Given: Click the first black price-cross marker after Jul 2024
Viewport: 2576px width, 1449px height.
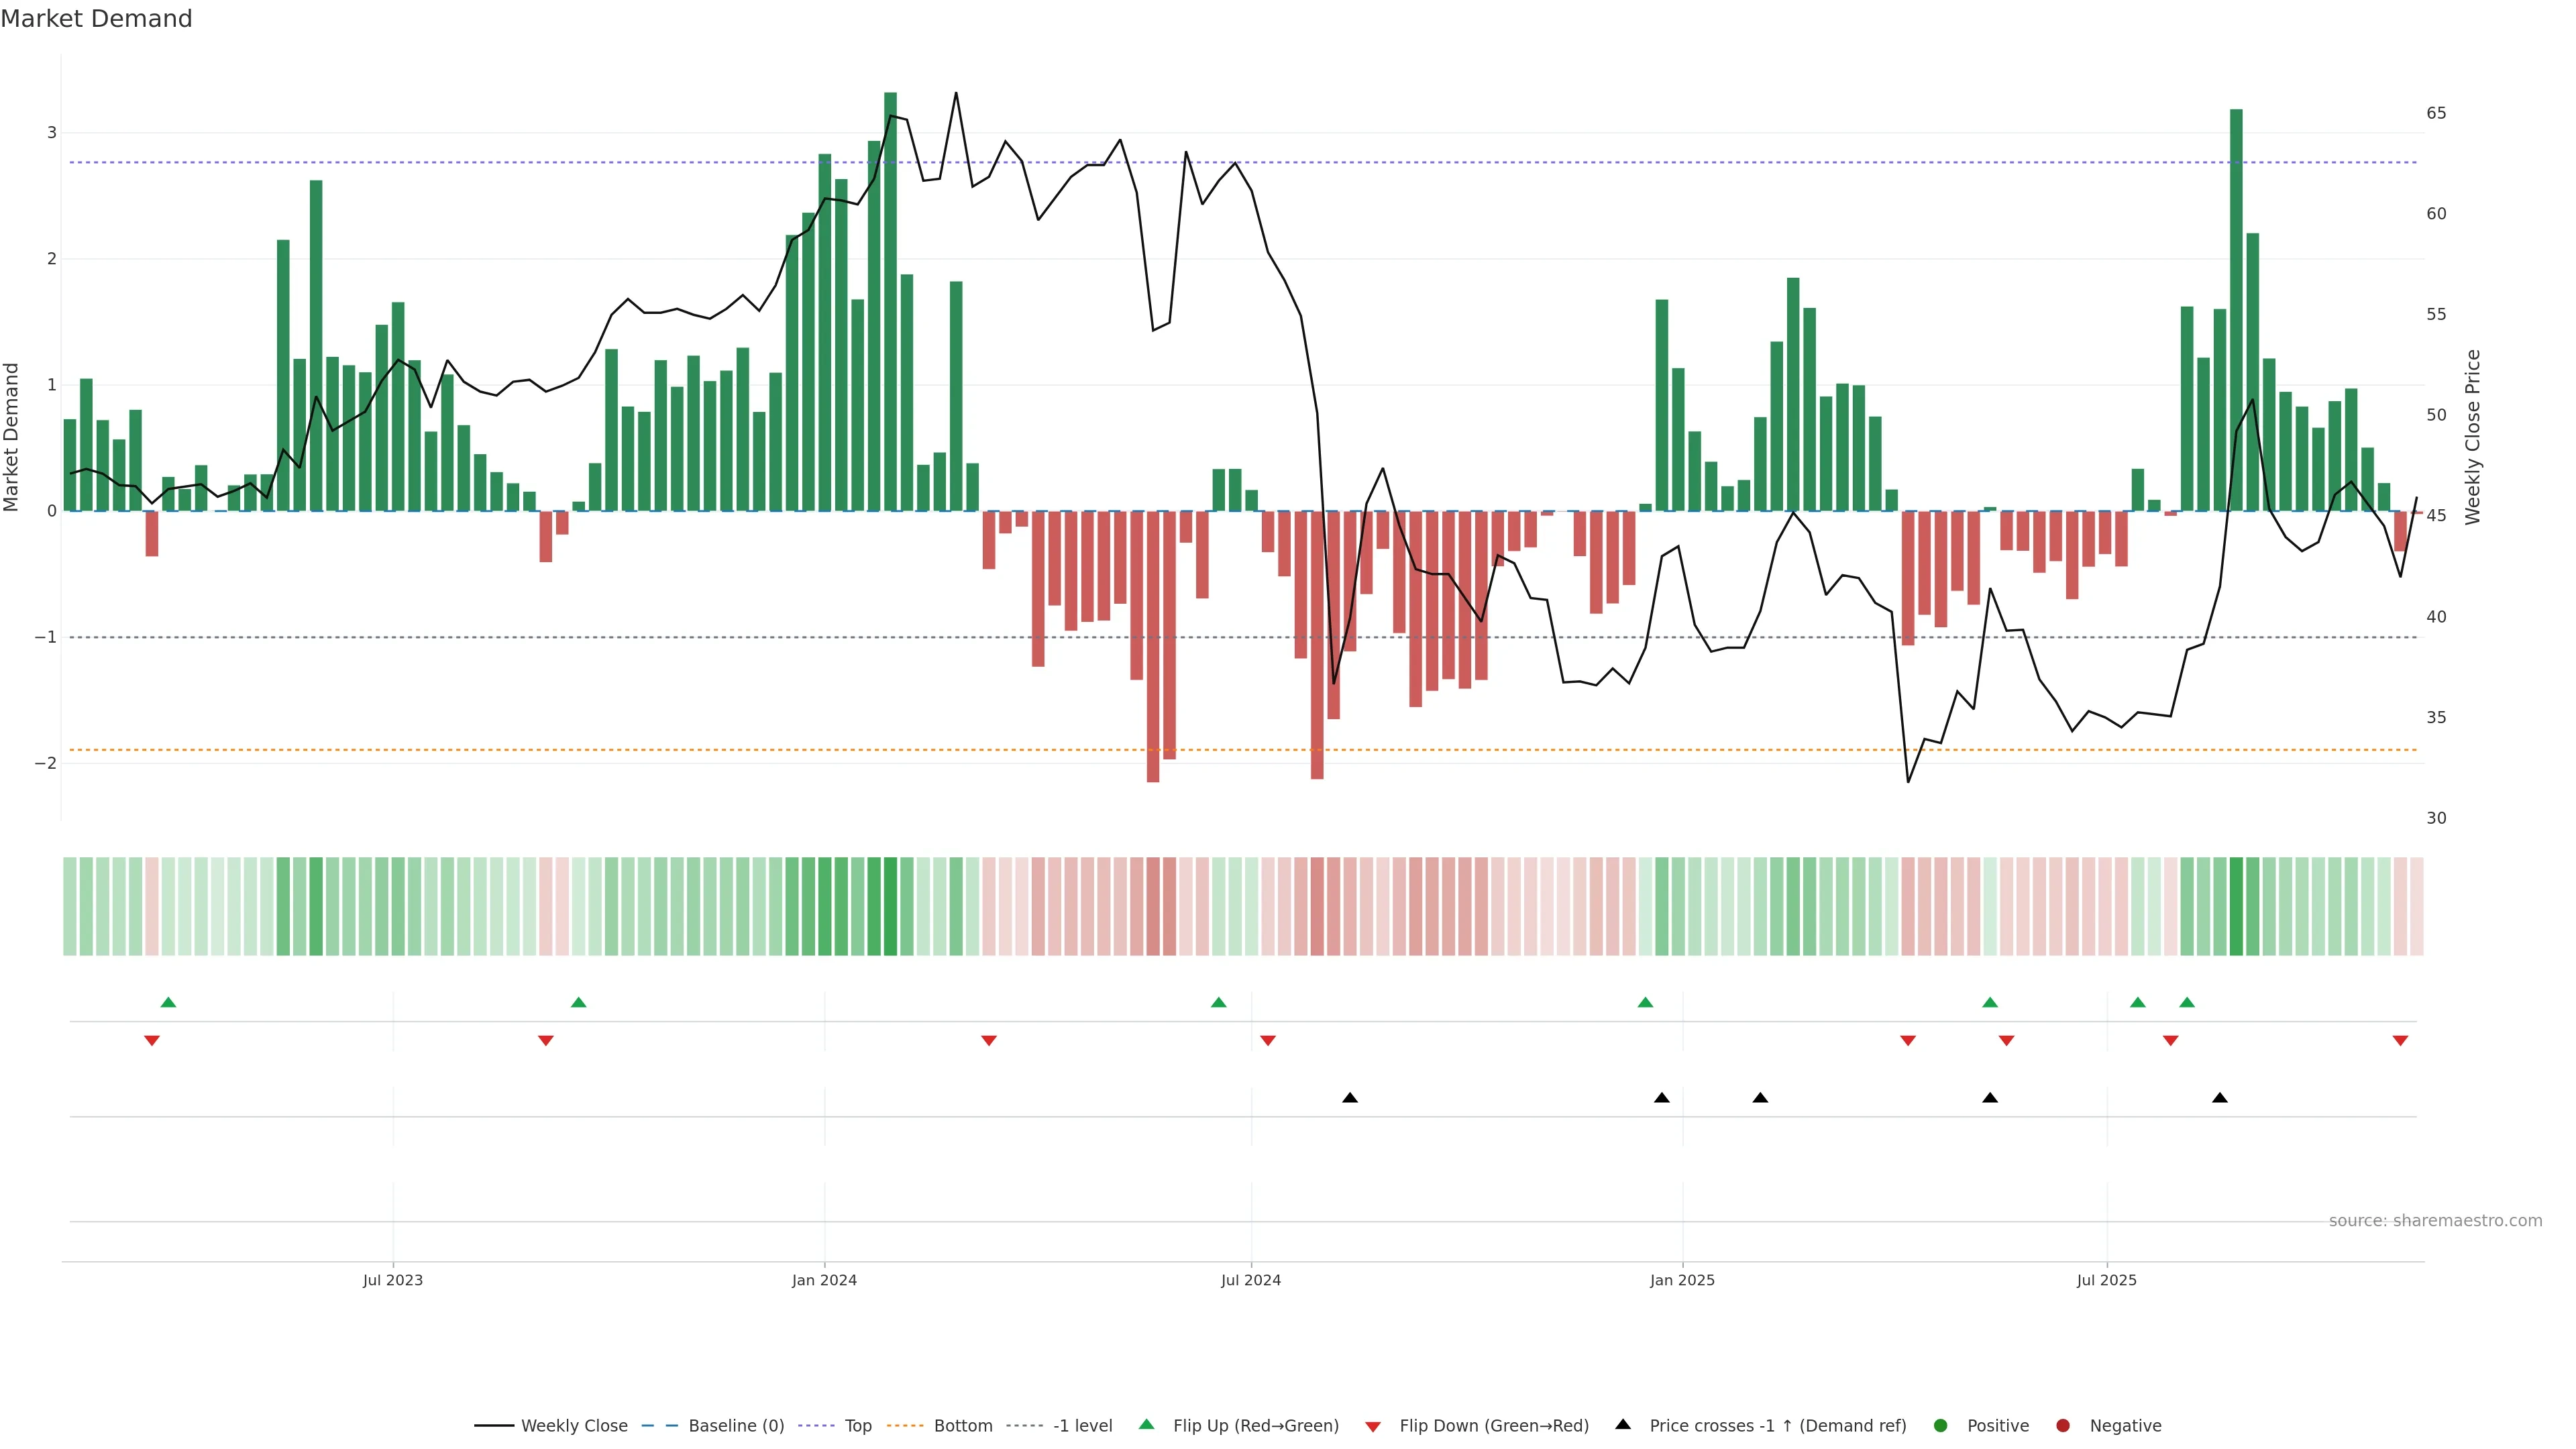Looking at the screenshot, I should (x=1350, y=1098).
